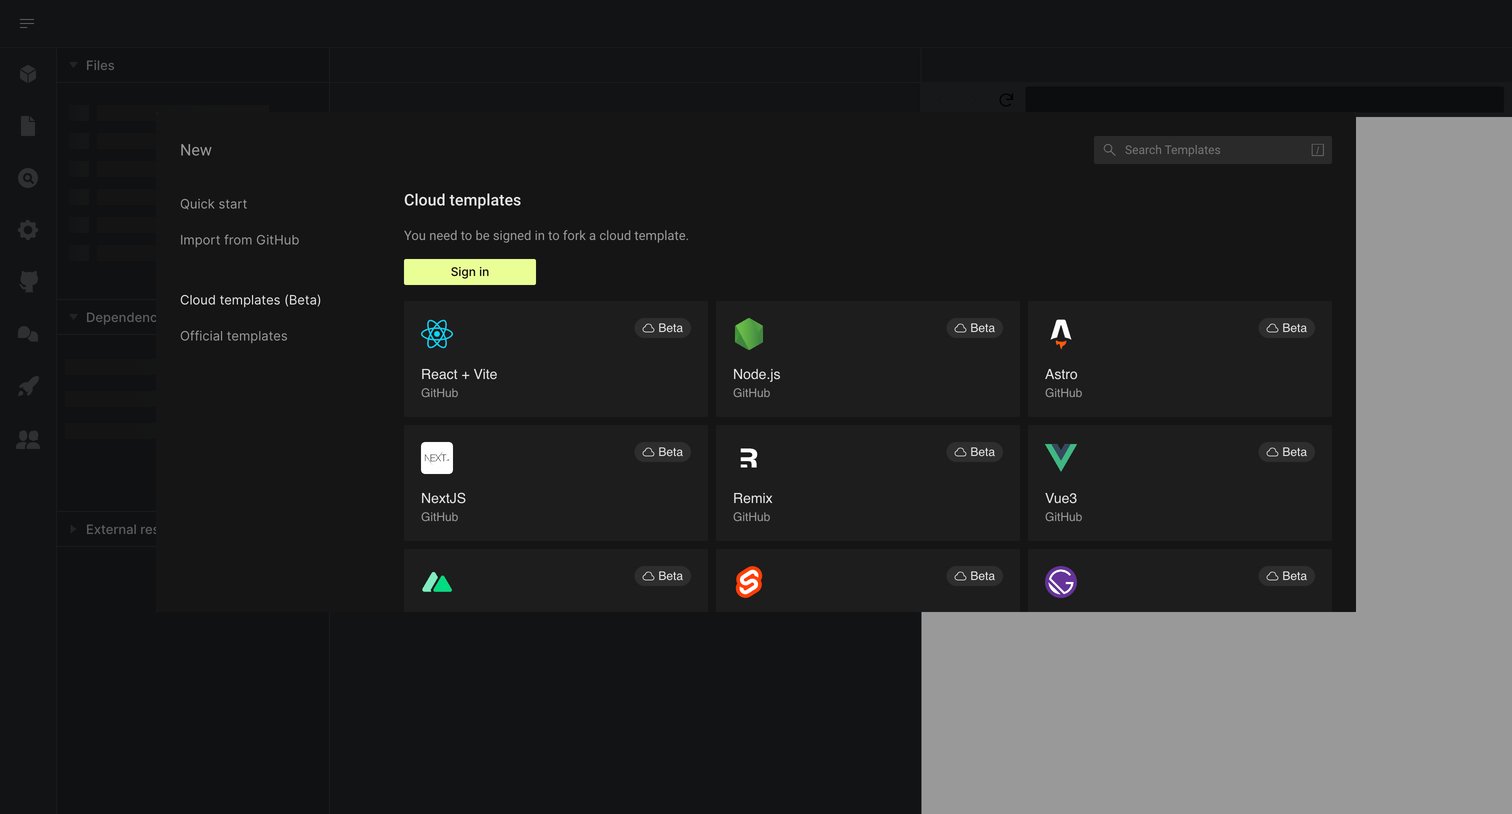1512x814 pixels.
Task: Click the orange Svelte logo icon
Action: click(749, 582)
